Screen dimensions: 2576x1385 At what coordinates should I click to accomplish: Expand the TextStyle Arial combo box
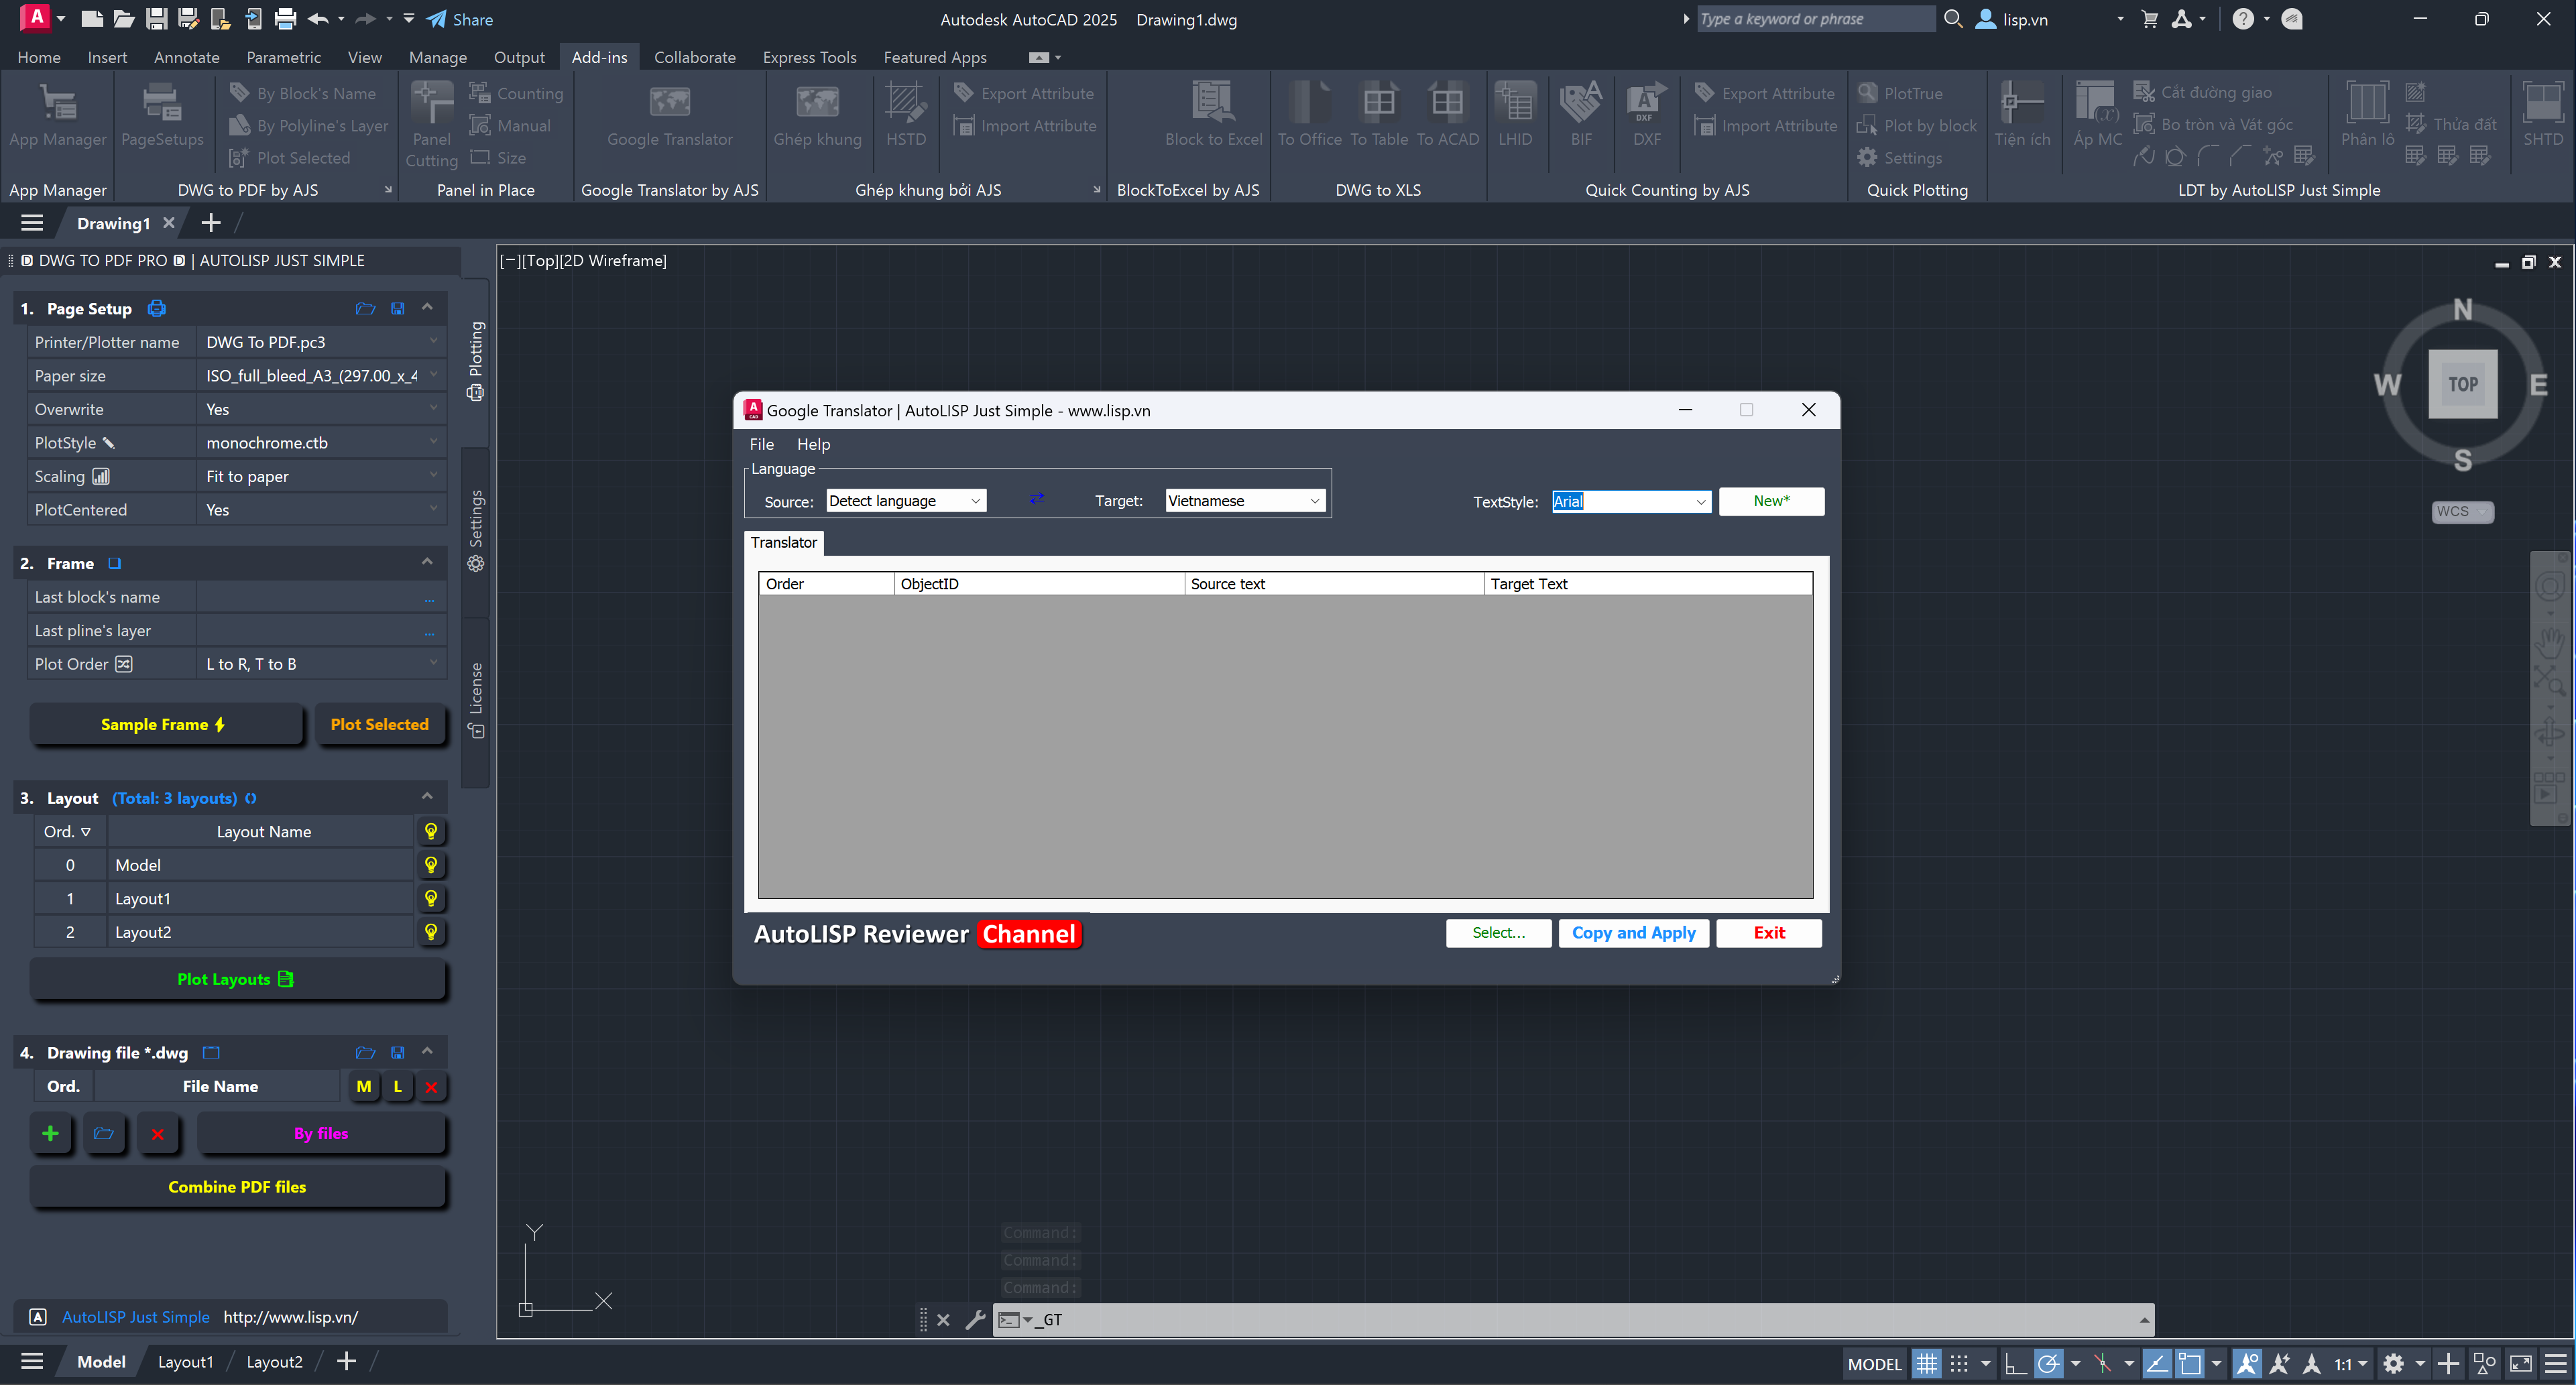pos(1700,502)
